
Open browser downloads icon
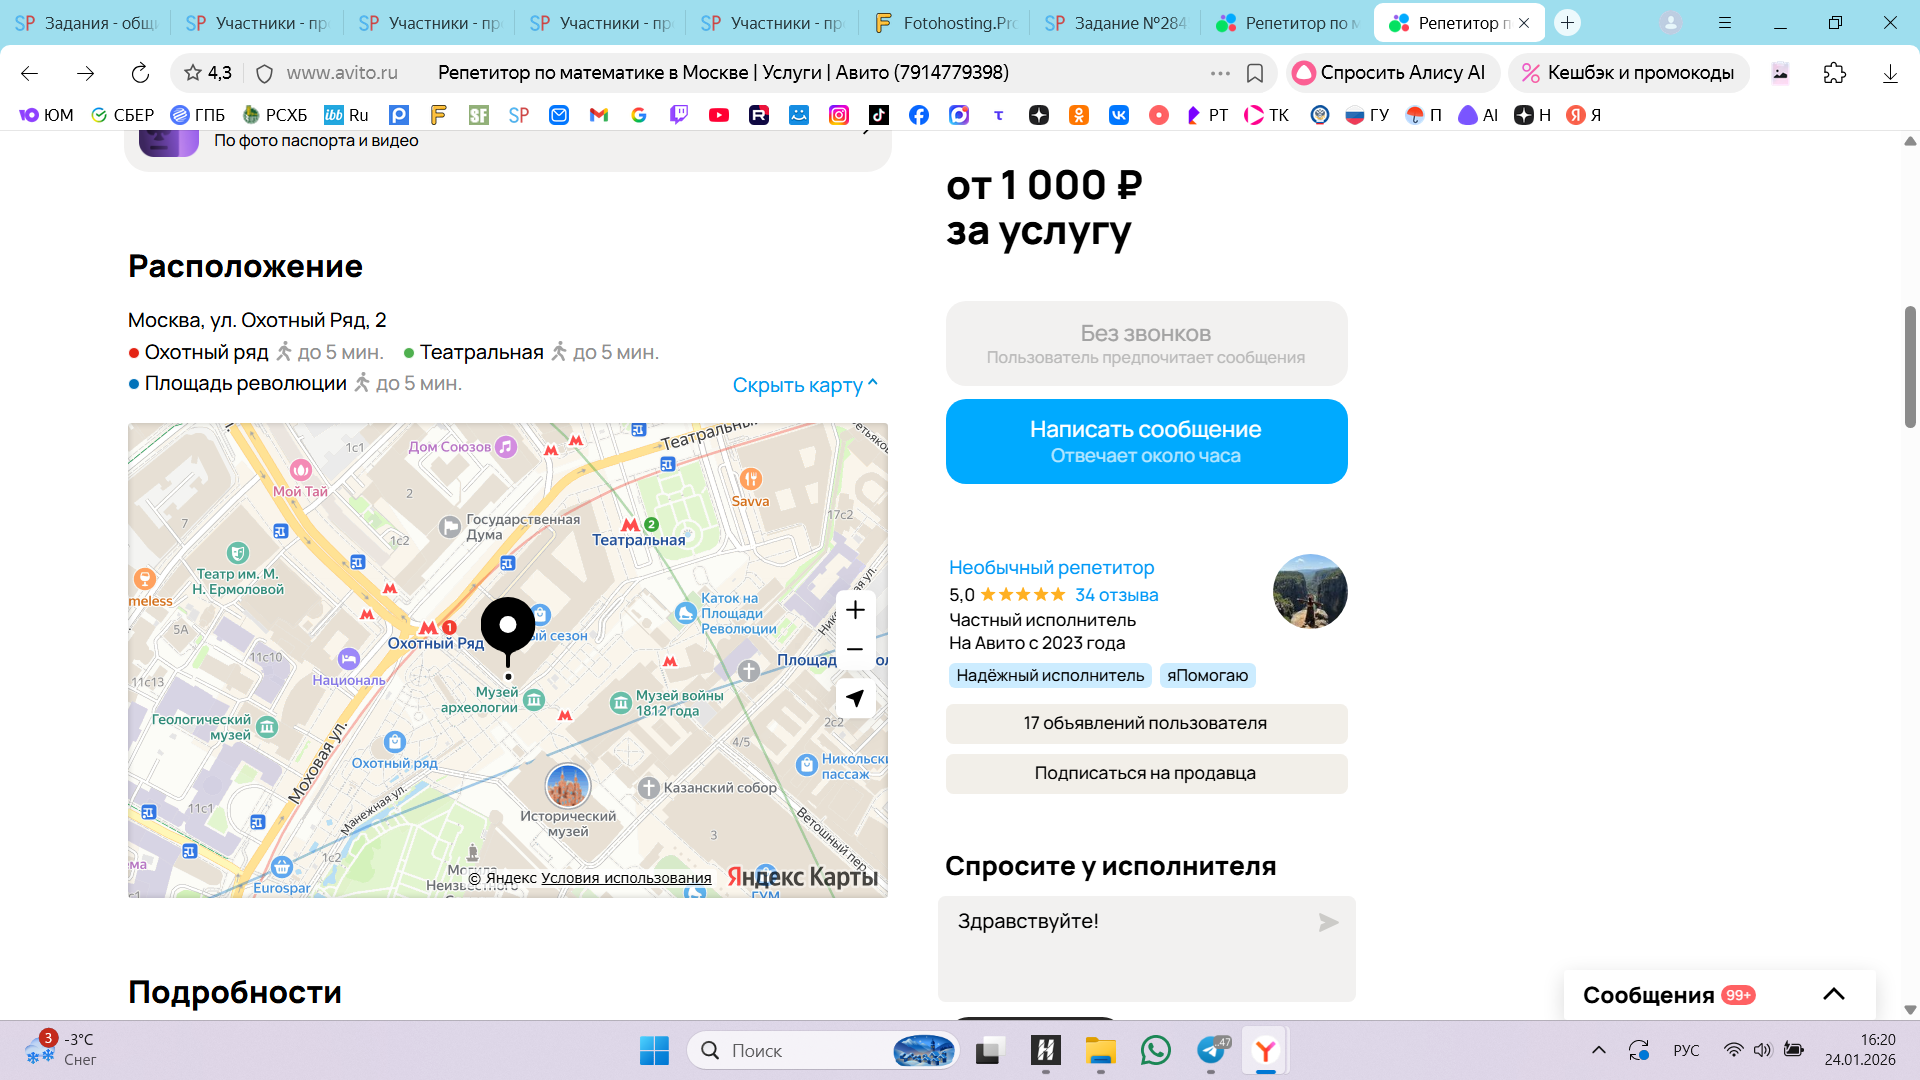coord(1890,73)
